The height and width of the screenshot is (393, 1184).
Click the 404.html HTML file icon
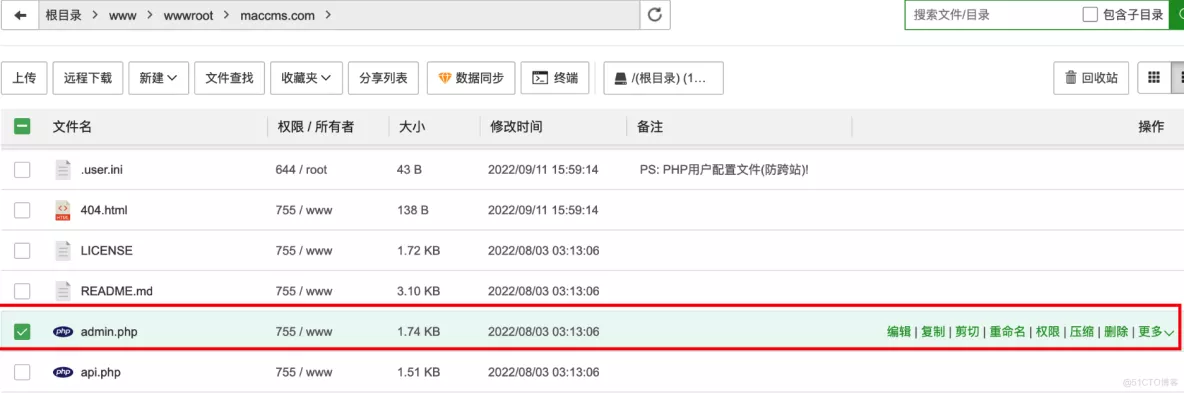tap(63, 210)
